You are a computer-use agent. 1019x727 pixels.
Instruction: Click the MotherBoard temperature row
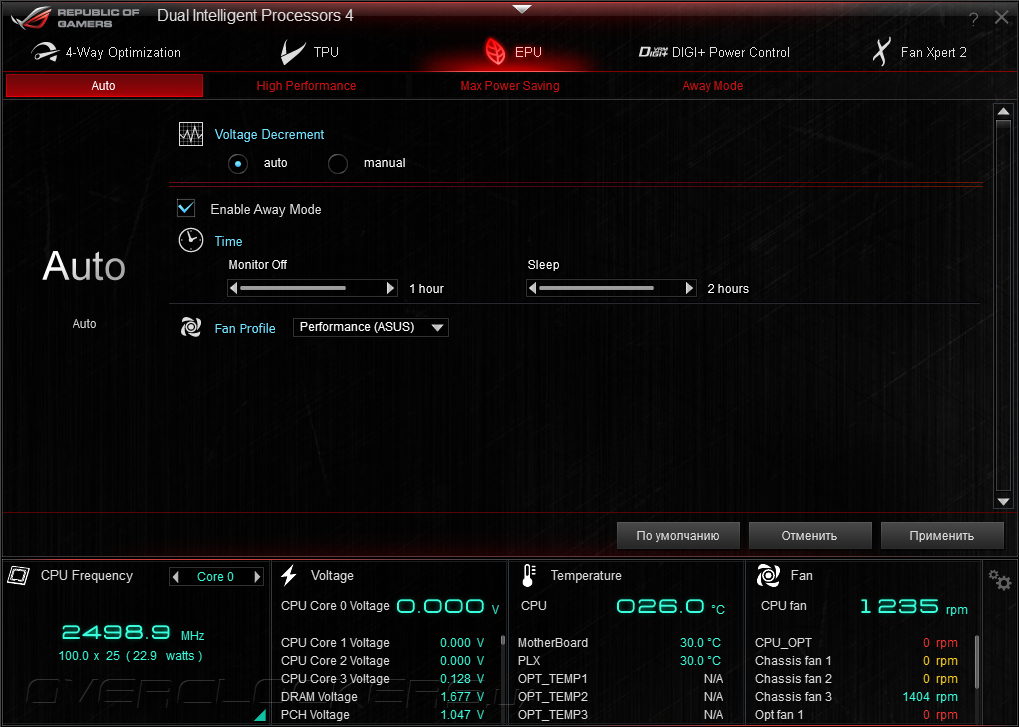point(619,643)
